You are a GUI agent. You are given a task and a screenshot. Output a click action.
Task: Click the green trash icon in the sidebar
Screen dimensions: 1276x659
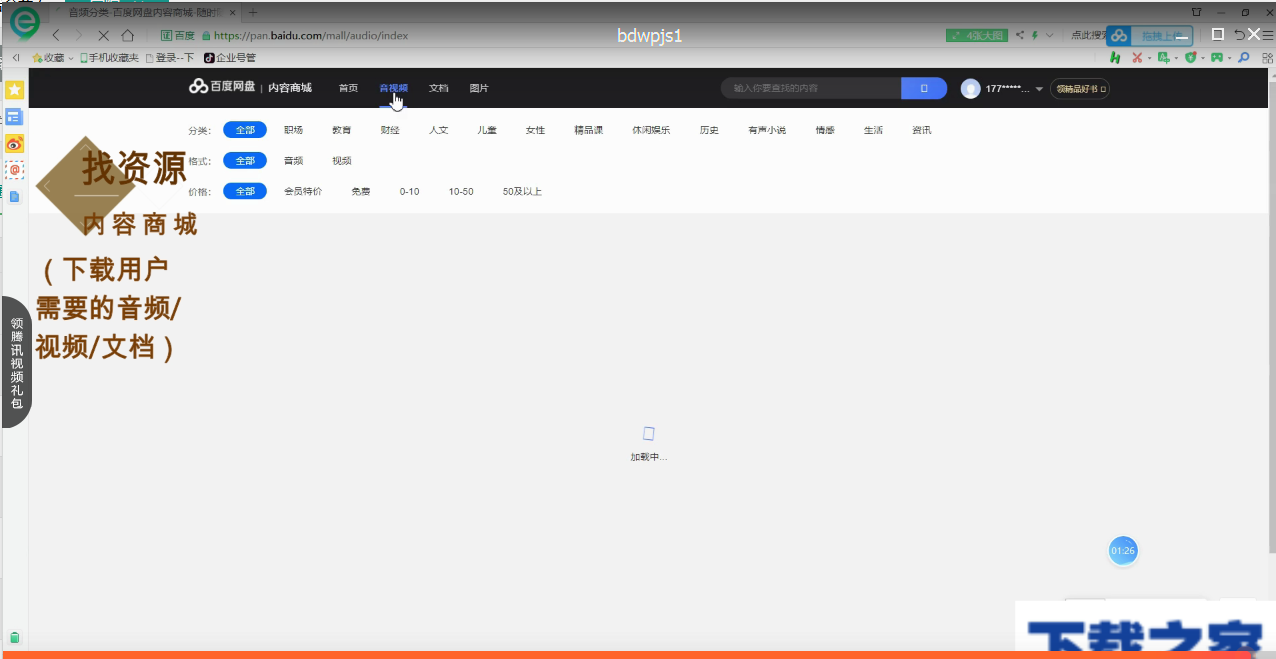point(14,638)
